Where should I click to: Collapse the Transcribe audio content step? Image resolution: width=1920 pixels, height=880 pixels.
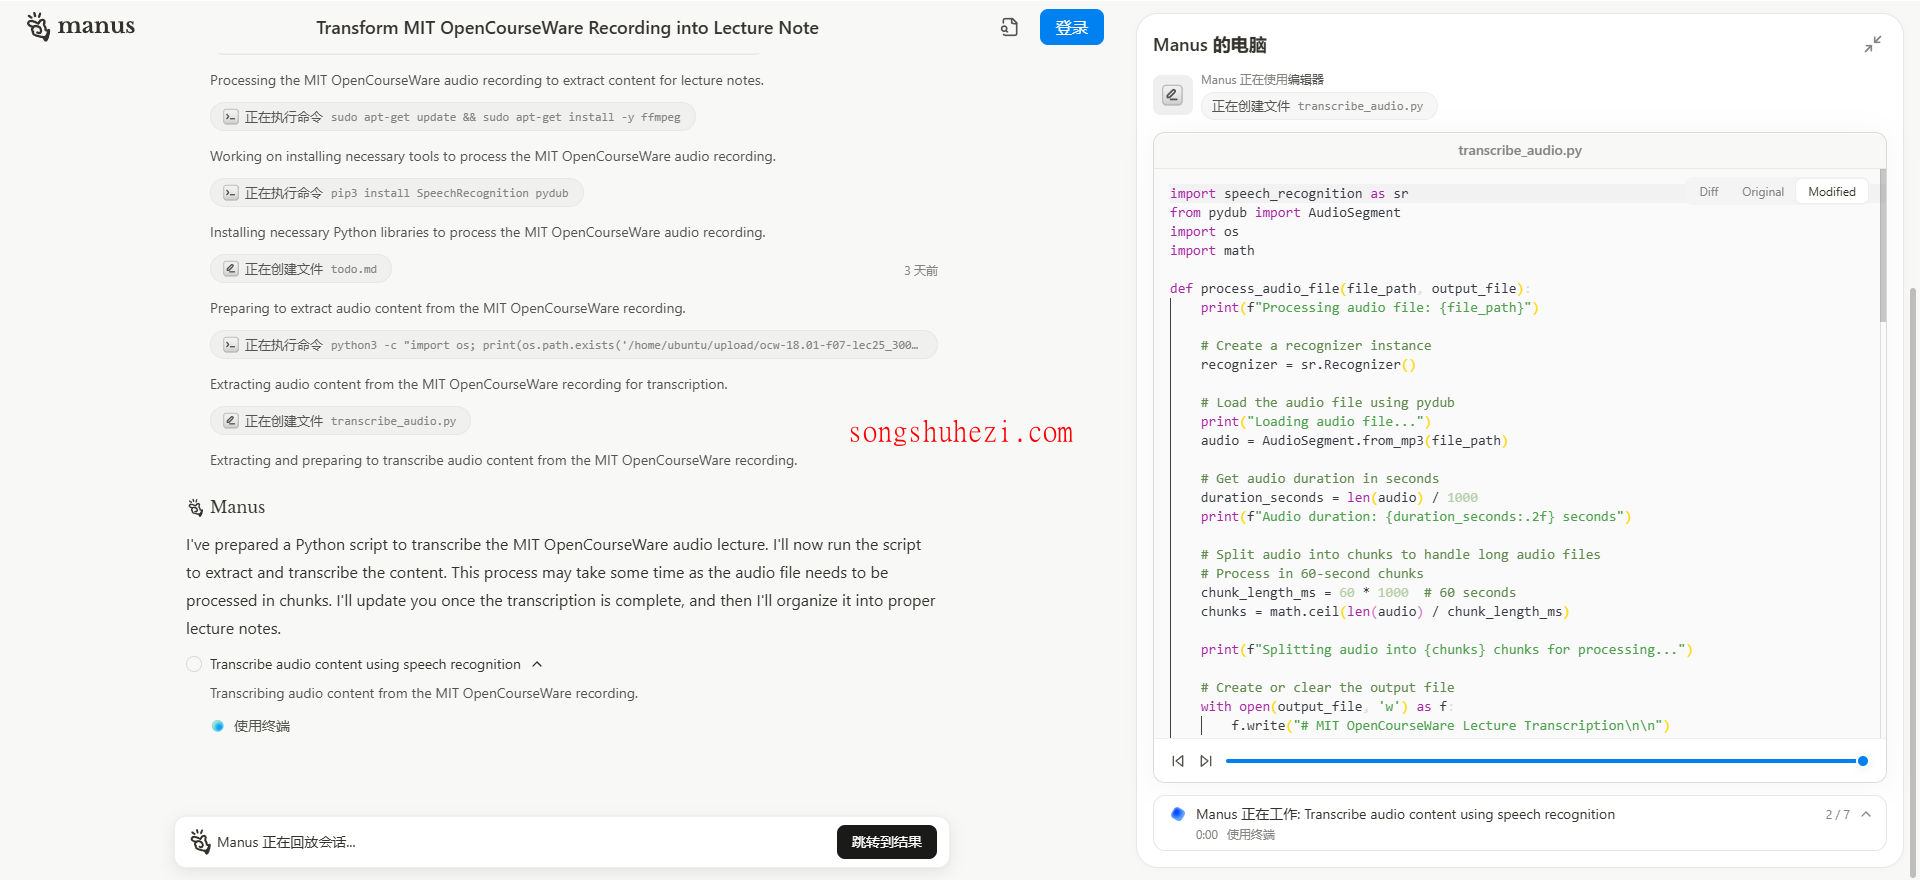537,664
